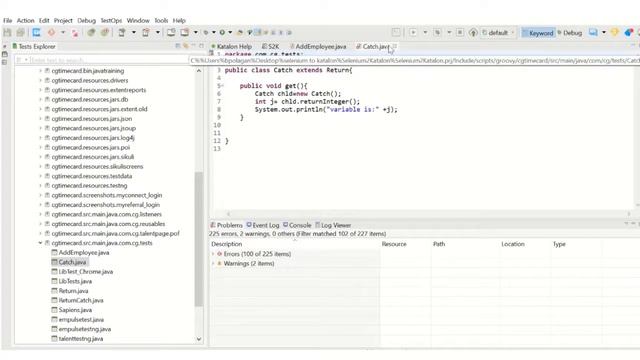Click the Spy Mobile device icon
The height and width of the screenshot is (360, 640).
pyautogui.click(x=122, y=33)
